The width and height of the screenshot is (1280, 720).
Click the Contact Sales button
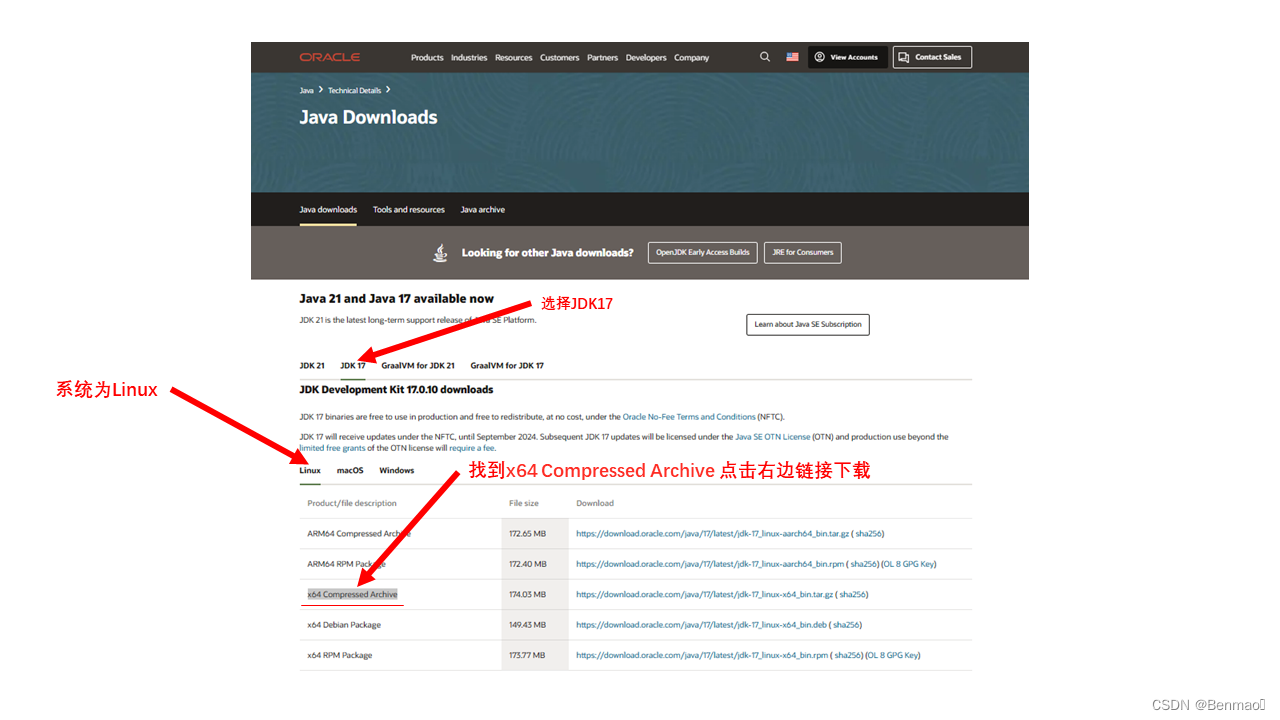(x=932, y=57)
